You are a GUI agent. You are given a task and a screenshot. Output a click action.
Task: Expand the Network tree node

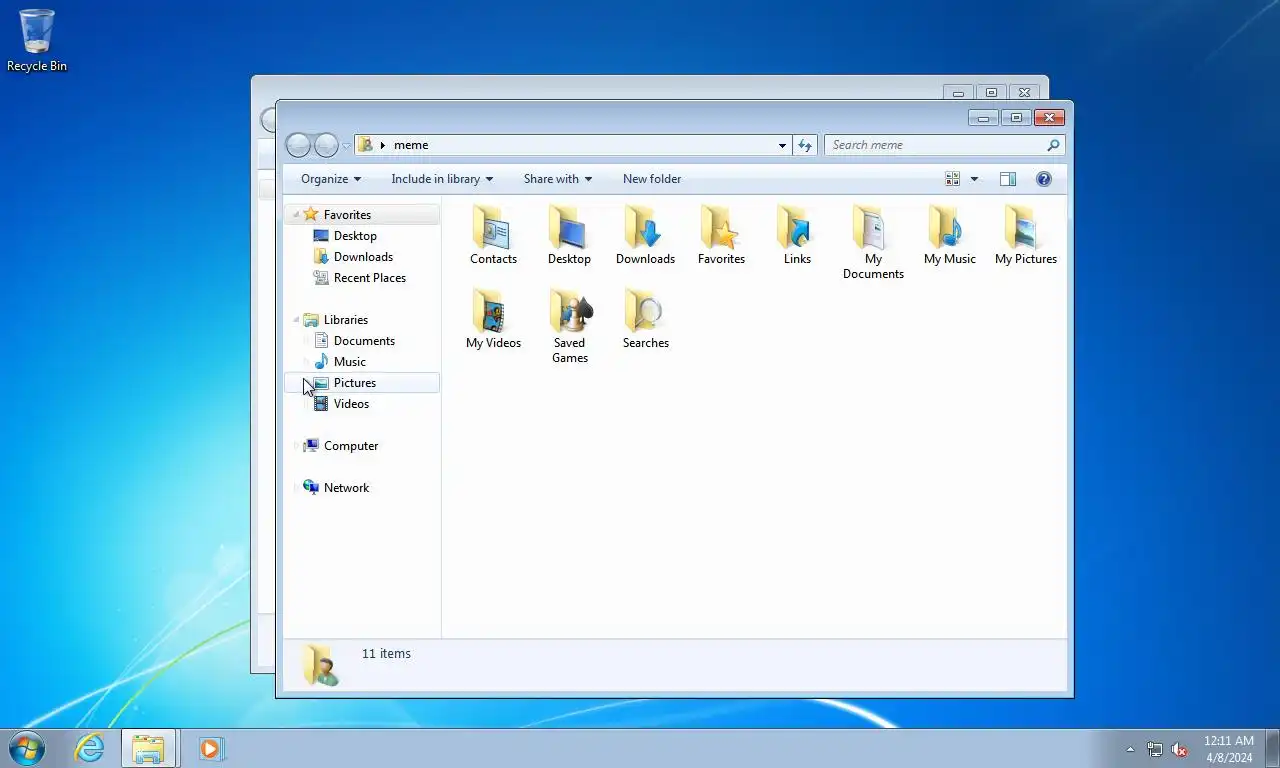296,488
